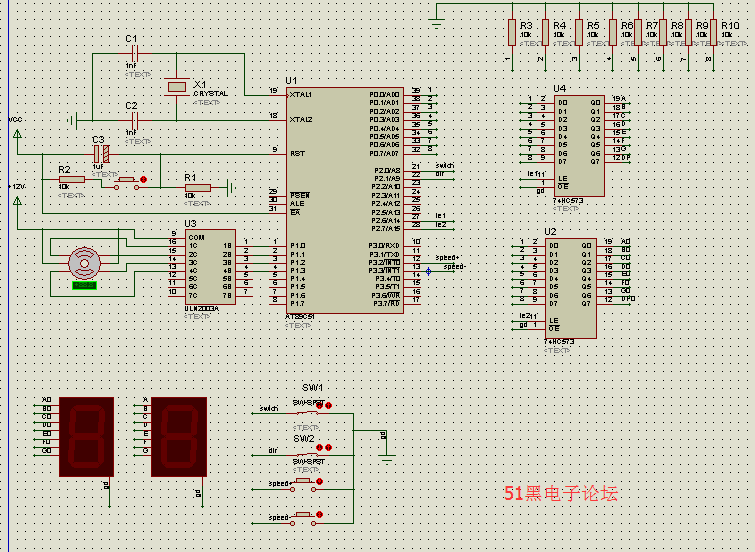The image size is (755, 552).
Task: Click the le2 net label at P2.7
Action: tap(441, 224)
